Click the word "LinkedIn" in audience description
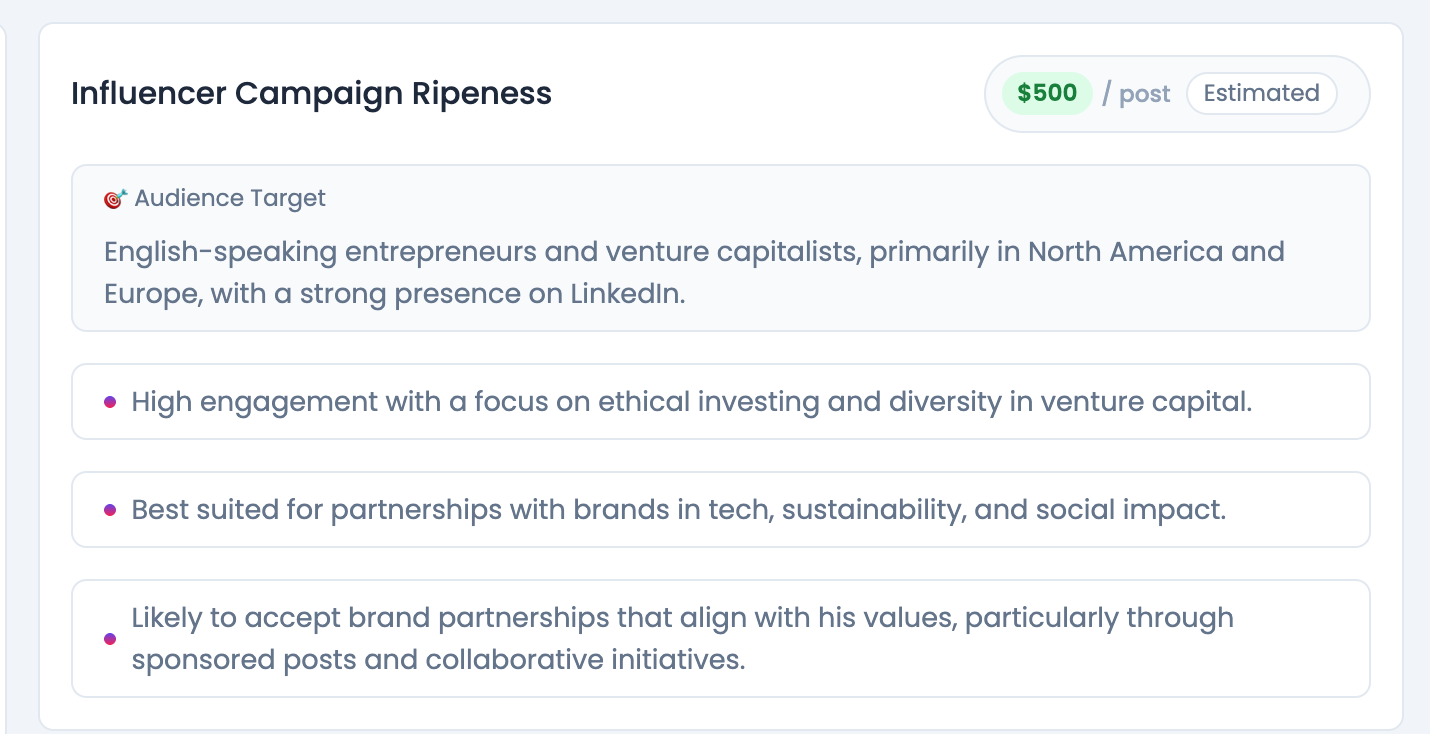1430x734 pixels. pyautogui.click(x=626, y=294)
